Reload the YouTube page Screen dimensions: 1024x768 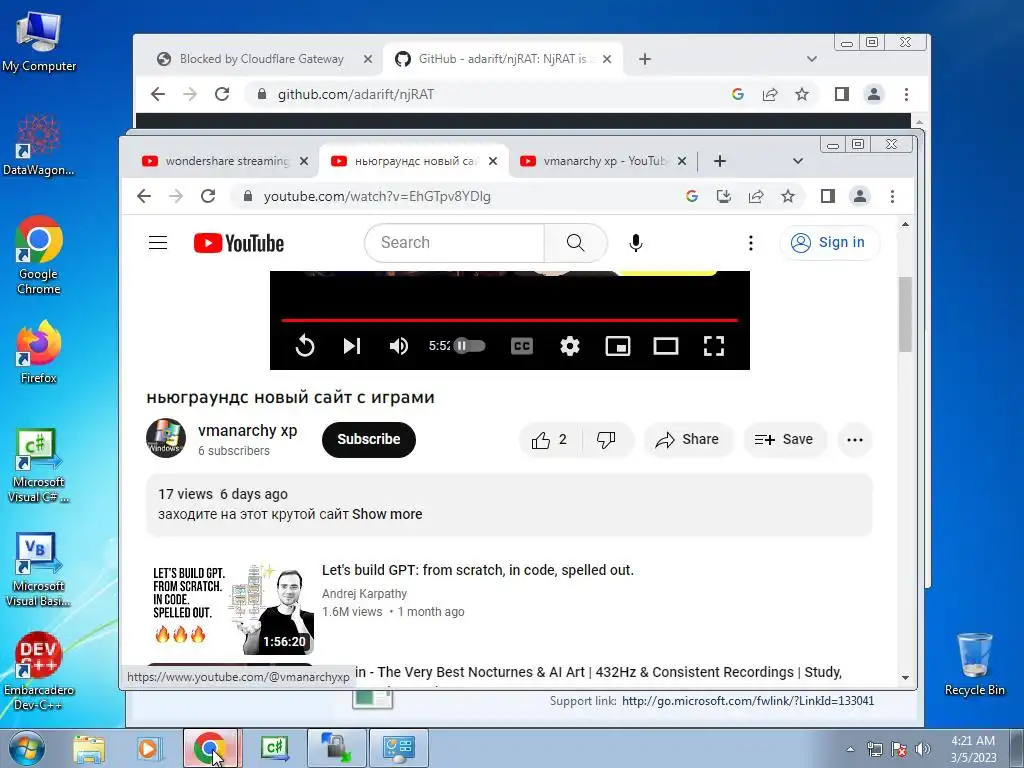[x=208, y=196]
